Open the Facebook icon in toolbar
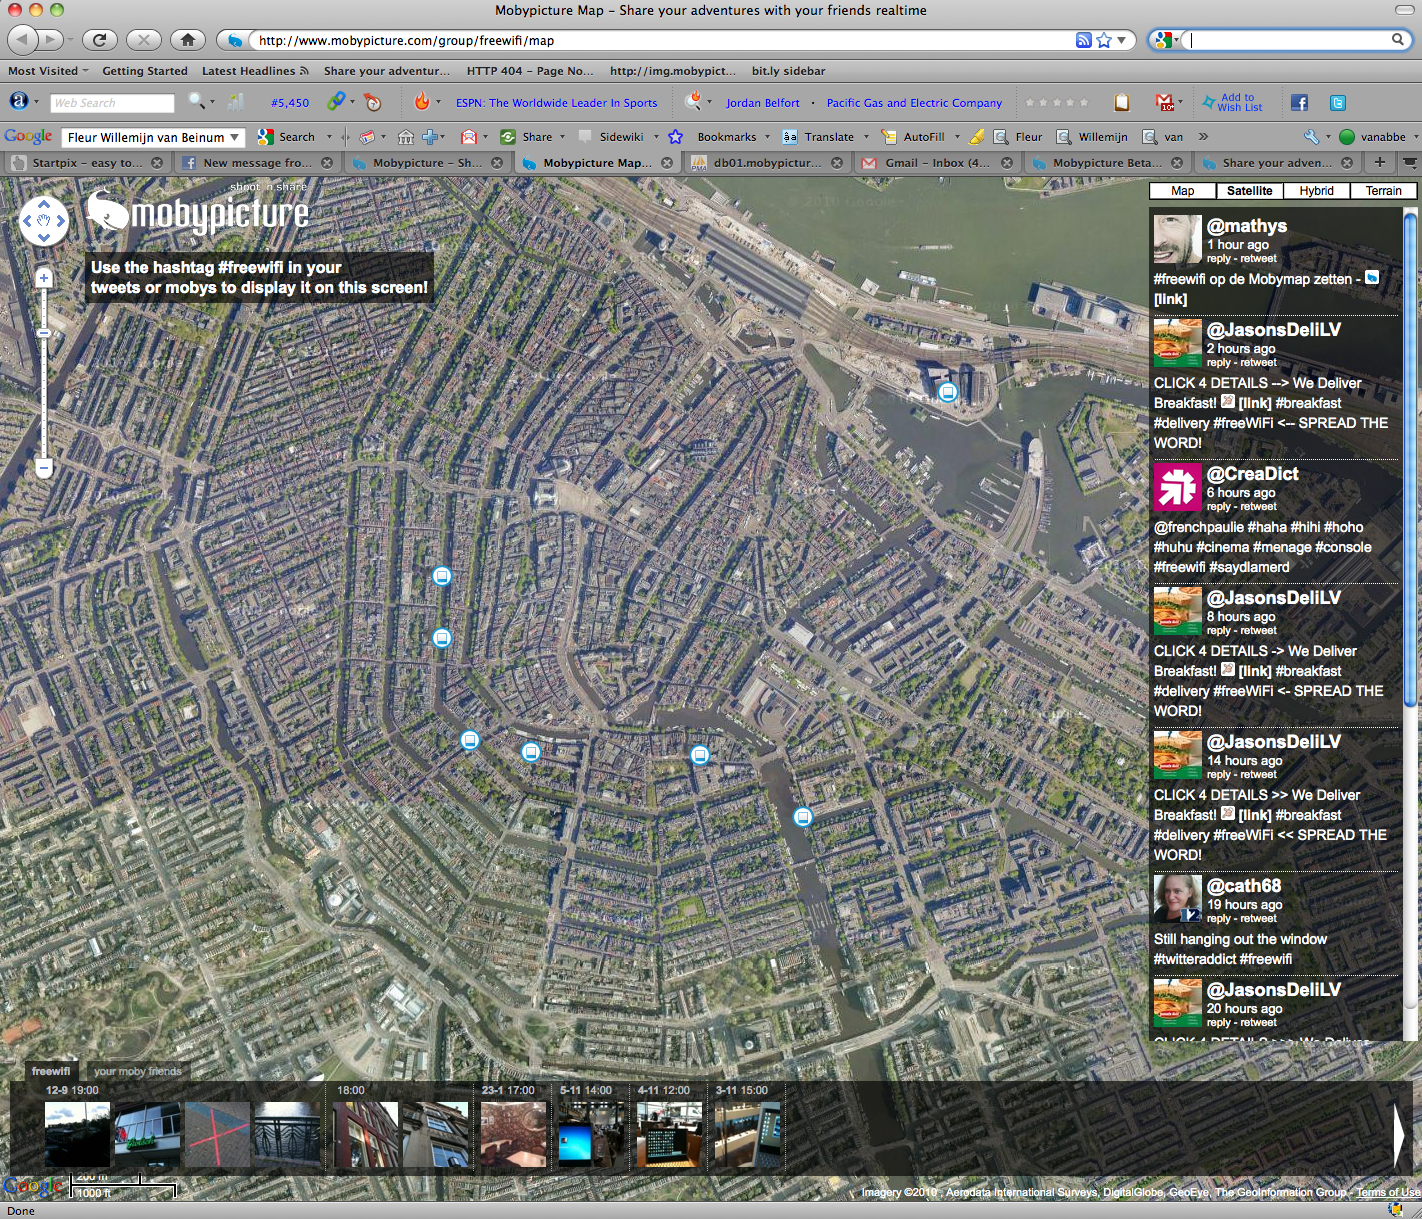The width and height of the screenshot is (1422, 1219). tap(1299, 103)
